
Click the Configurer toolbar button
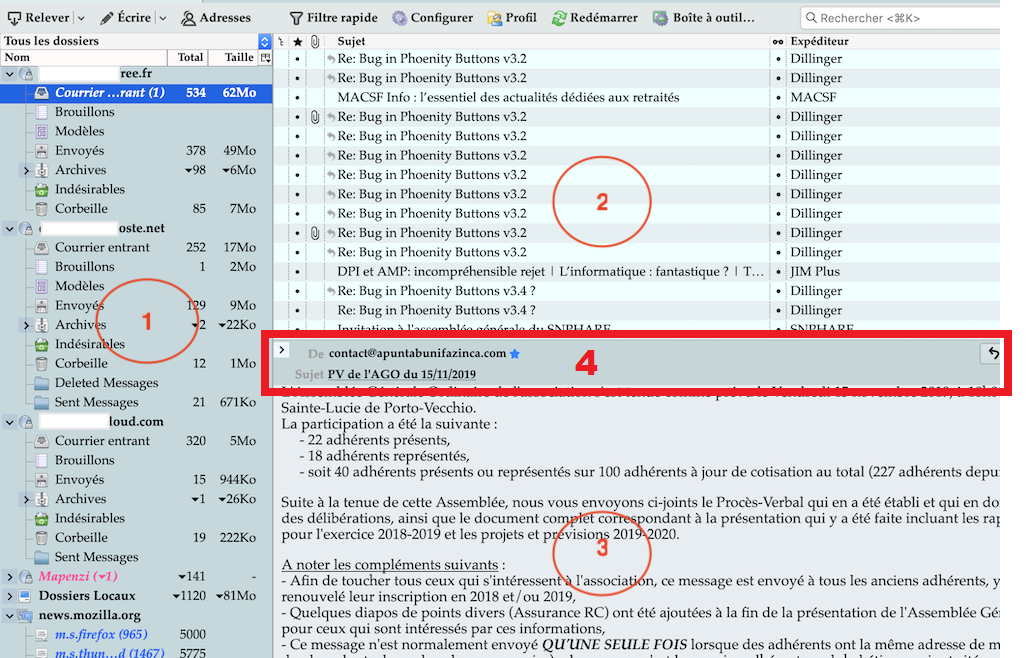tap(433, 18)
